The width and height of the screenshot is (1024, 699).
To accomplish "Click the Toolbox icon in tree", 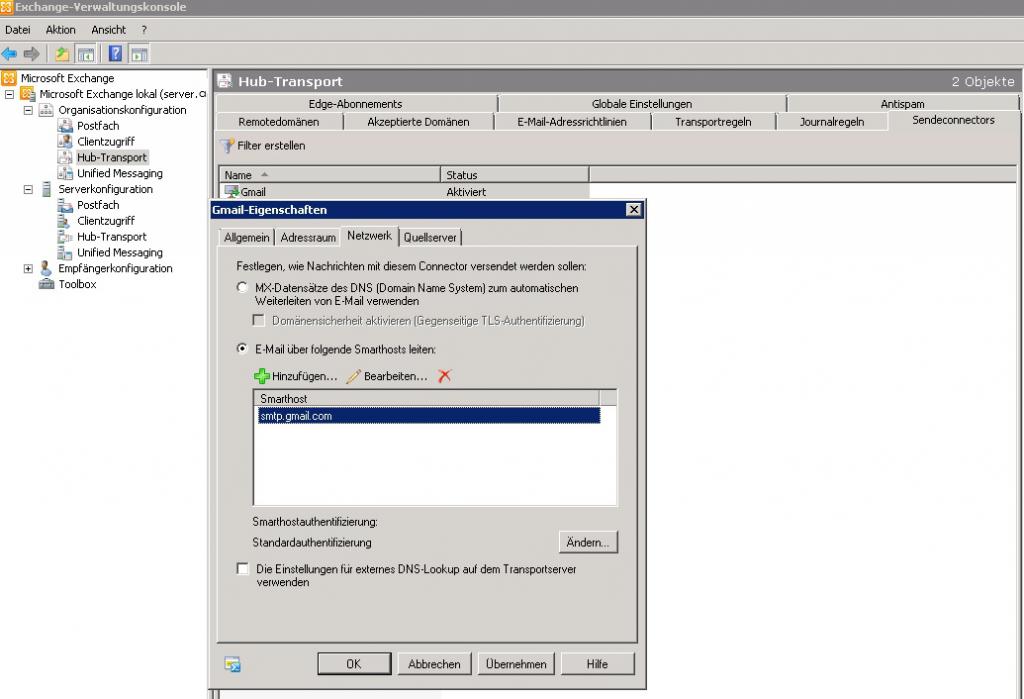I will click(x=46, y=284).
